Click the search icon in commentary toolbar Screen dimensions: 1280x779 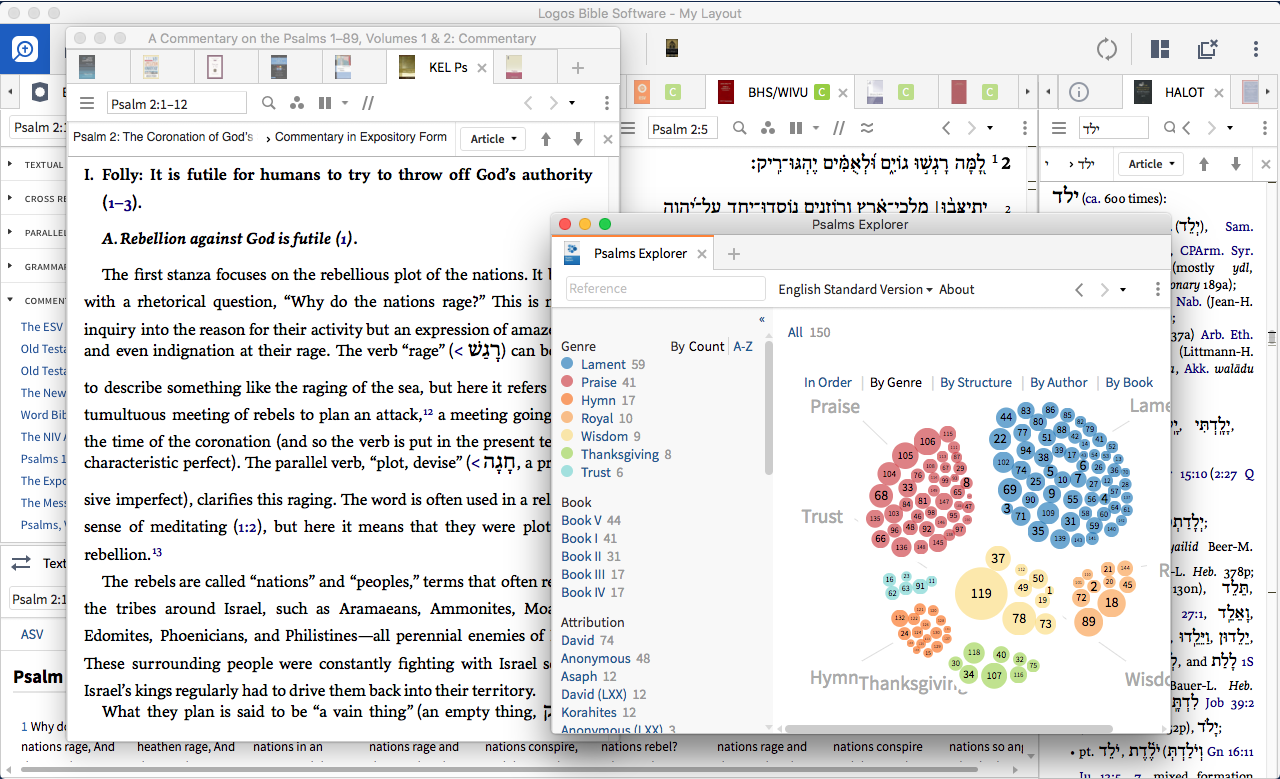268,103
